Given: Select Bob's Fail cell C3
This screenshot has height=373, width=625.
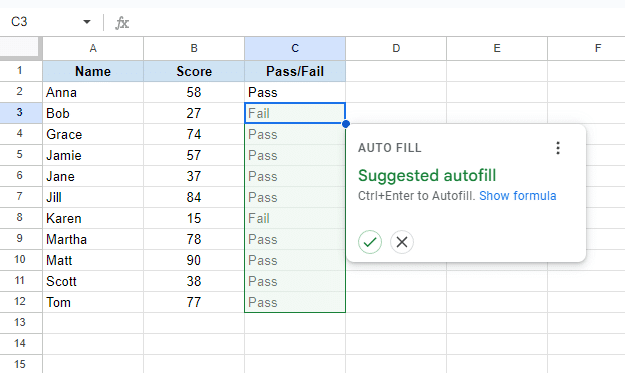Looking at the screenshot, I should click(x=295, y=113).
